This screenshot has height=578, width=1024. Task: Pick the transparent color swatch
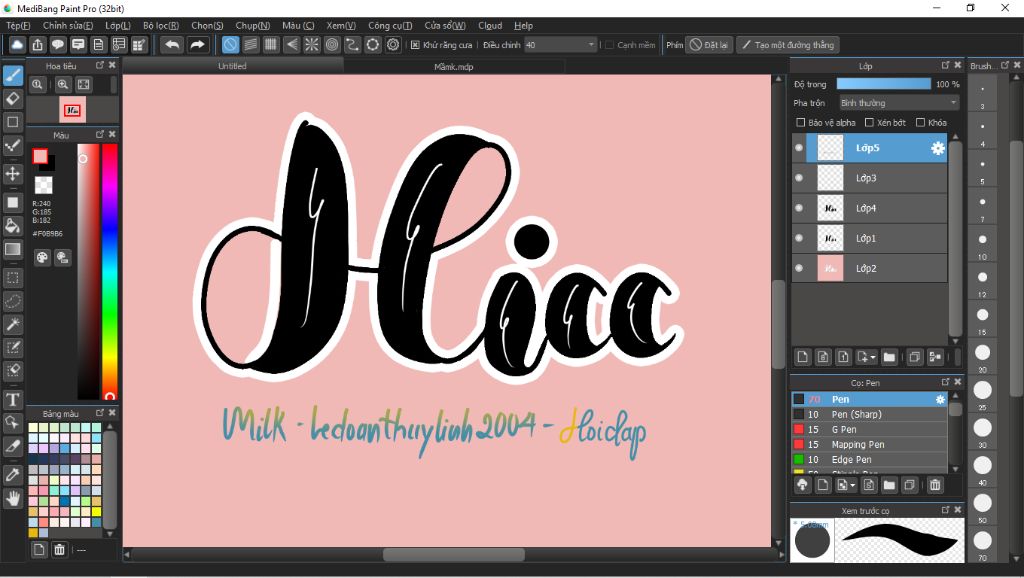tap(43, 185)
